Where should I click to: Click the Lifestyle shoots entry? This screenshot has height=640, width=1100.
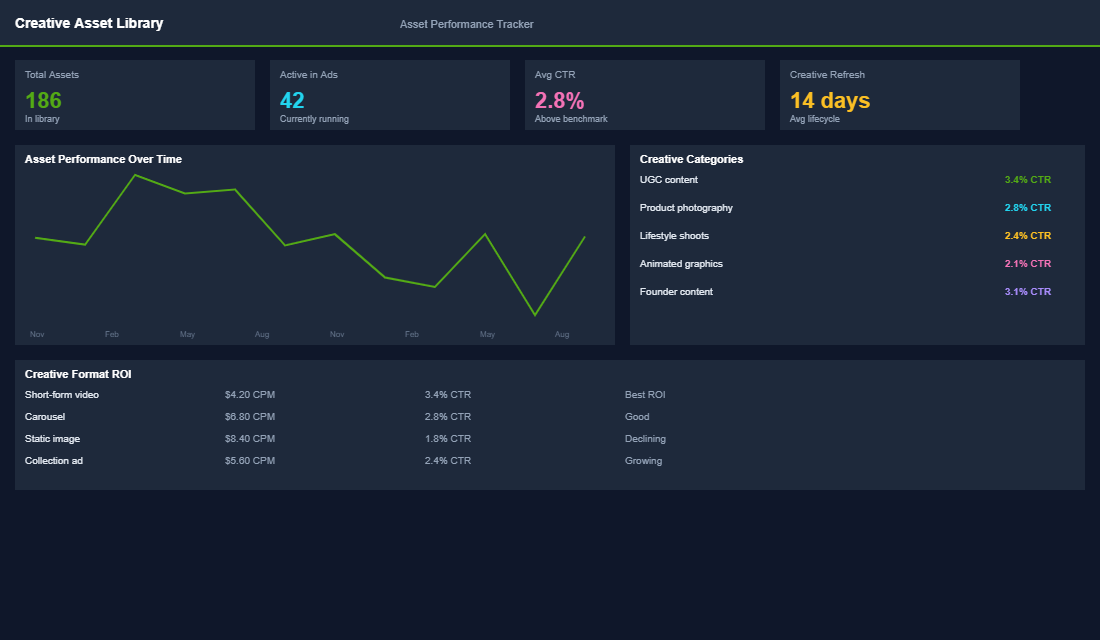pyautogui.click(x=675, y=236)
